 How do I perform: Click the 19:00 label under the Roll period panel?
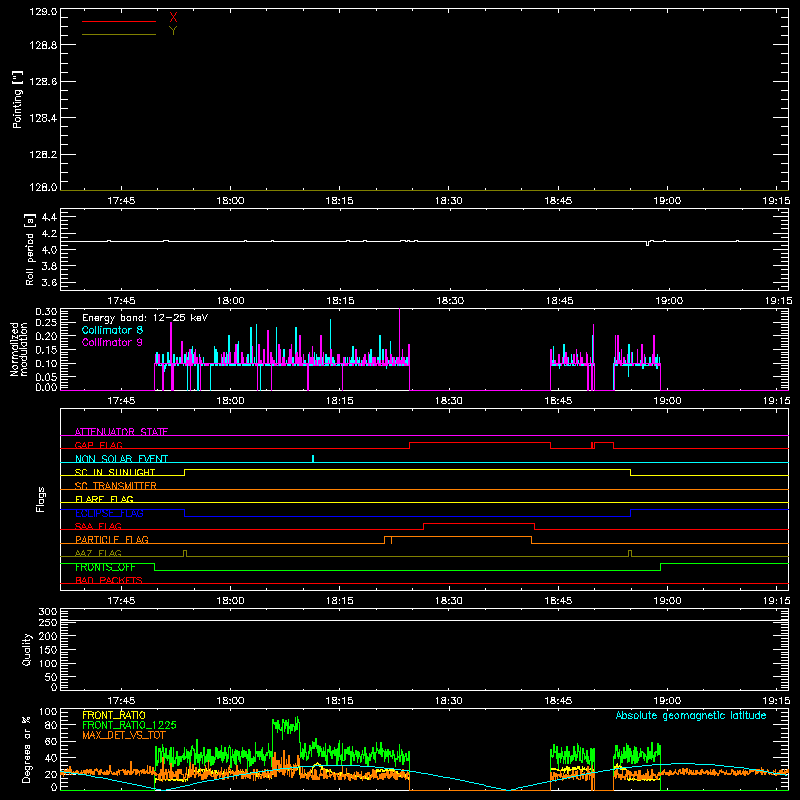point(669,301)
